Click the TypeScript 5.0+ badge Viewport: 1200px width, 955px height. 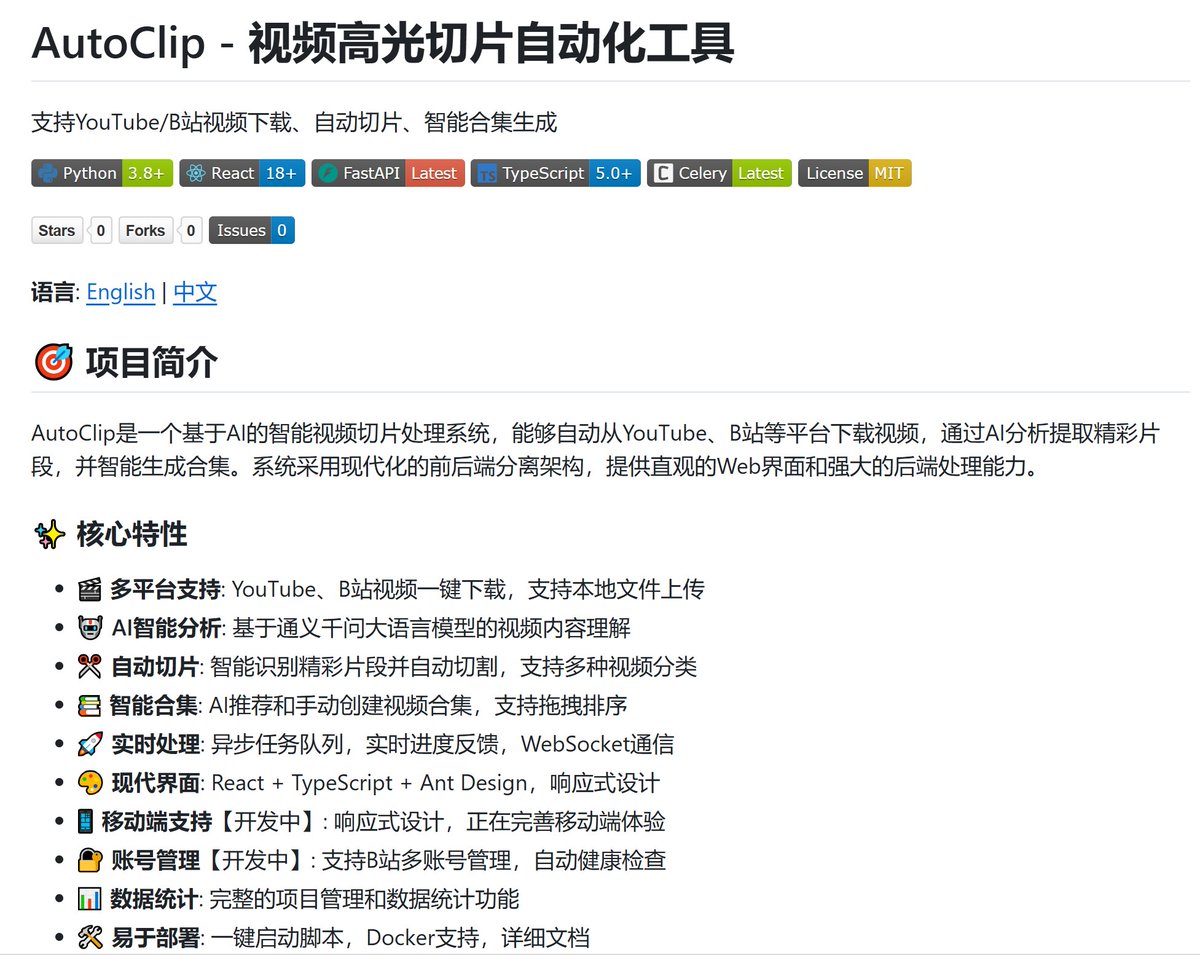coord(555,173)
